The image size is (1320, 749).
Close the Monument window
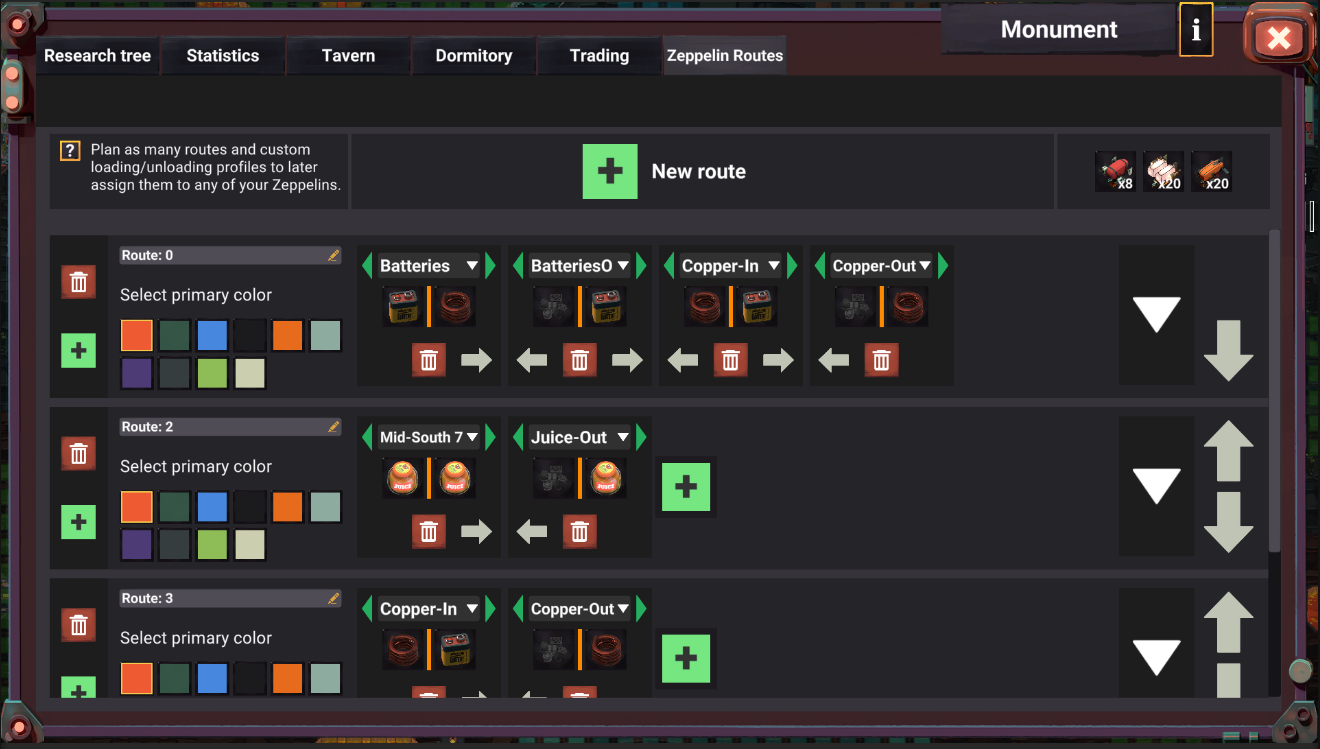pos(1278,39)
